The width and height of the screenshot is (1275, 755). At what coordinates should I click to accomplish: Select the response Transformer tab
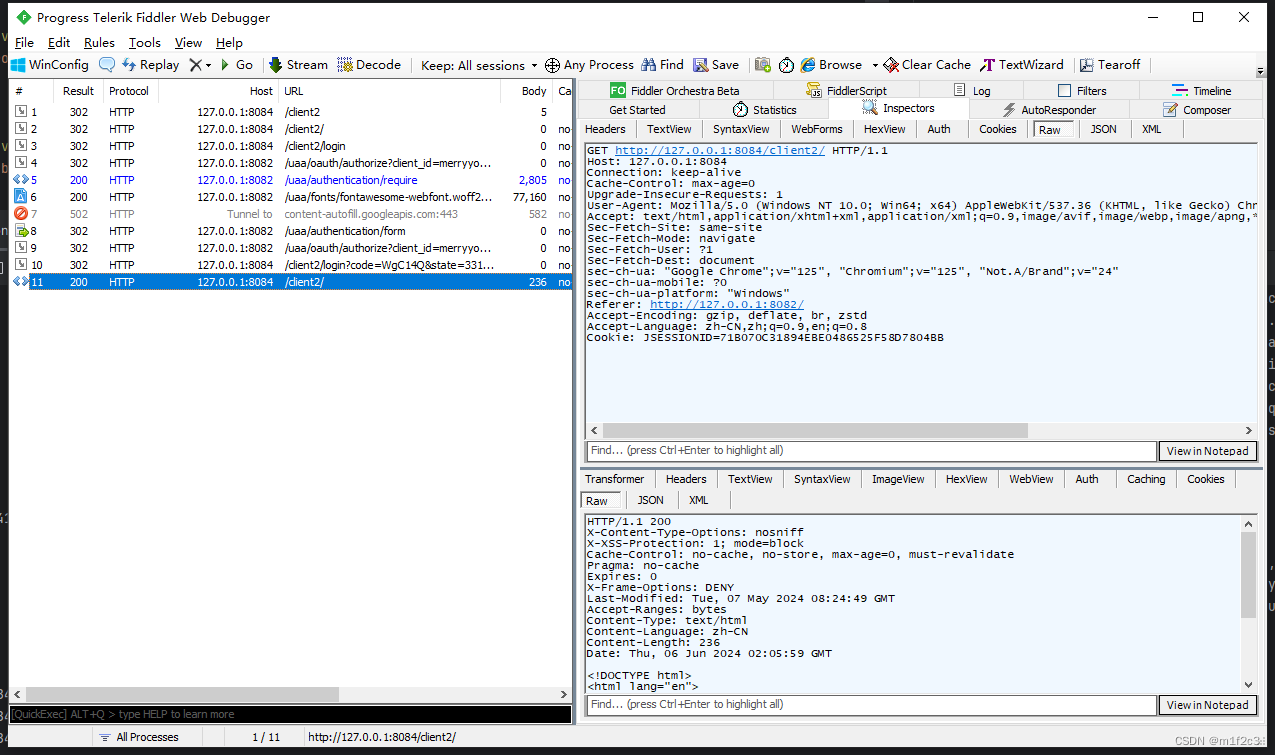(615, 479)
